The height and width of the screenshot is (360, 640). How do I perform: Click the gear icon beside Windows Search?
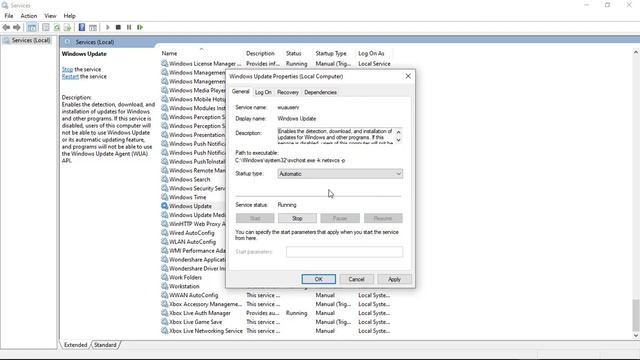164,179
